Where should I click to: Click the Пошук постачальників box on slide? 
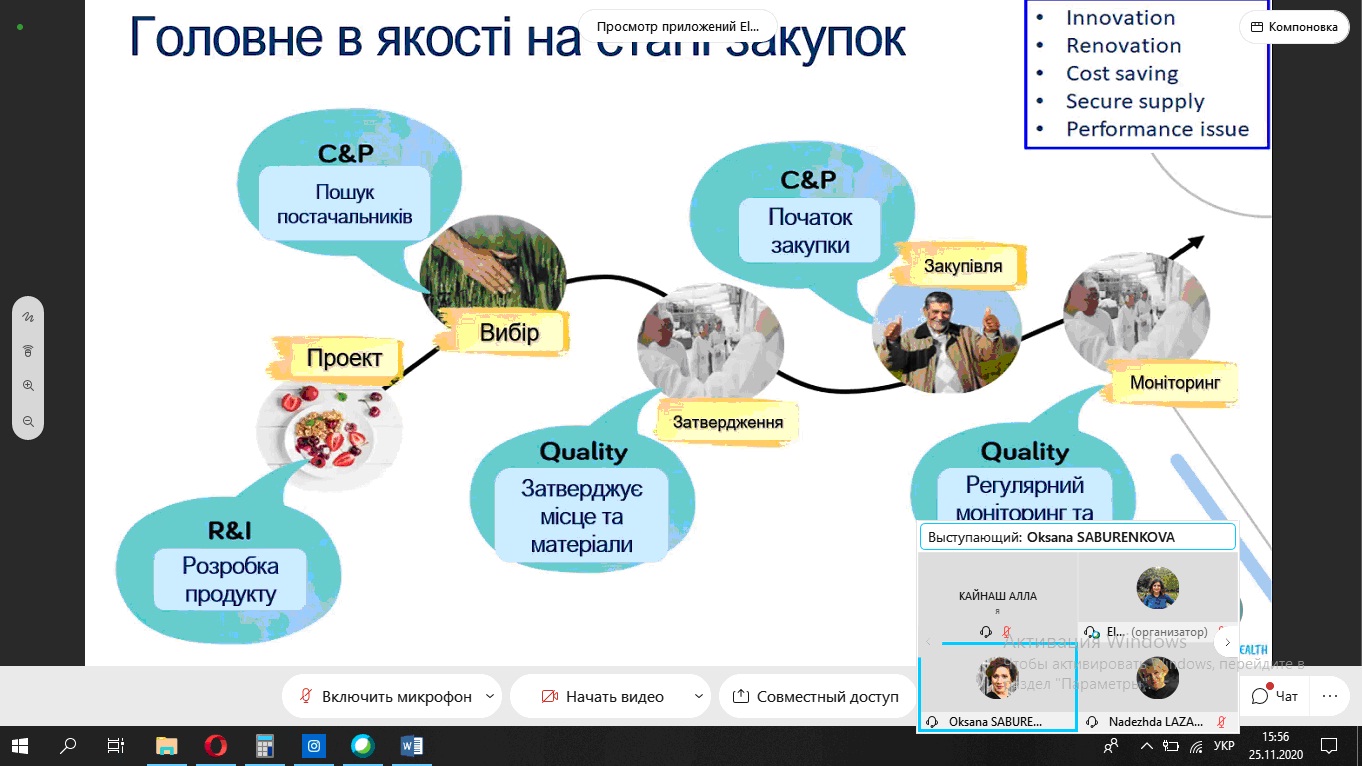pos(344,204)
